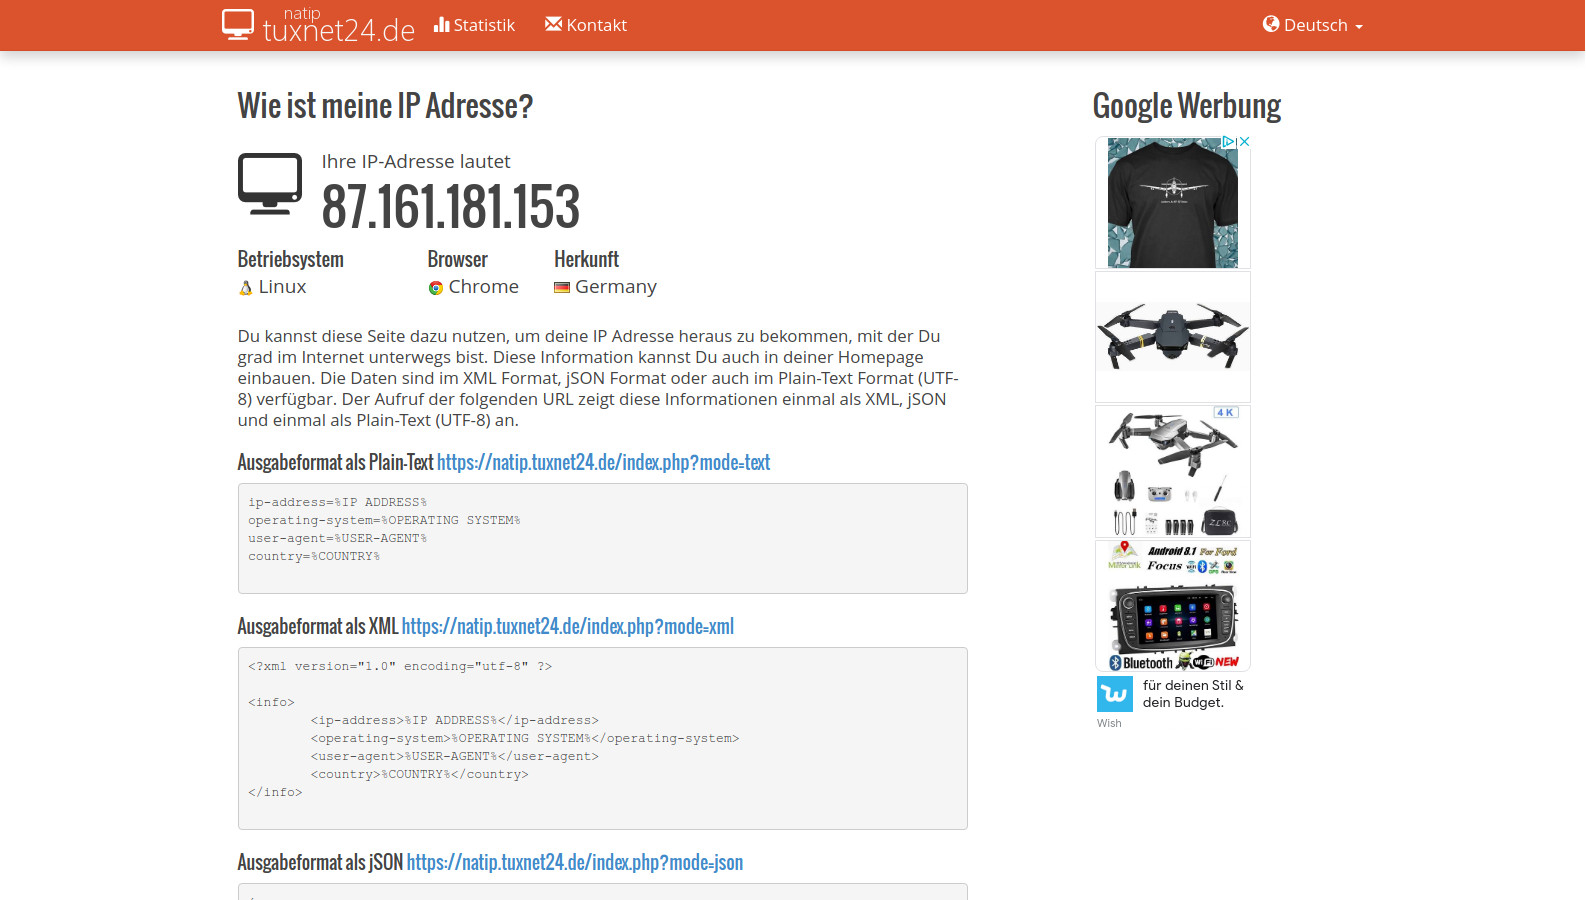Screen dimensions: 1586x900
Task: Close the ad with the X icon
Action: point(1244,142)
